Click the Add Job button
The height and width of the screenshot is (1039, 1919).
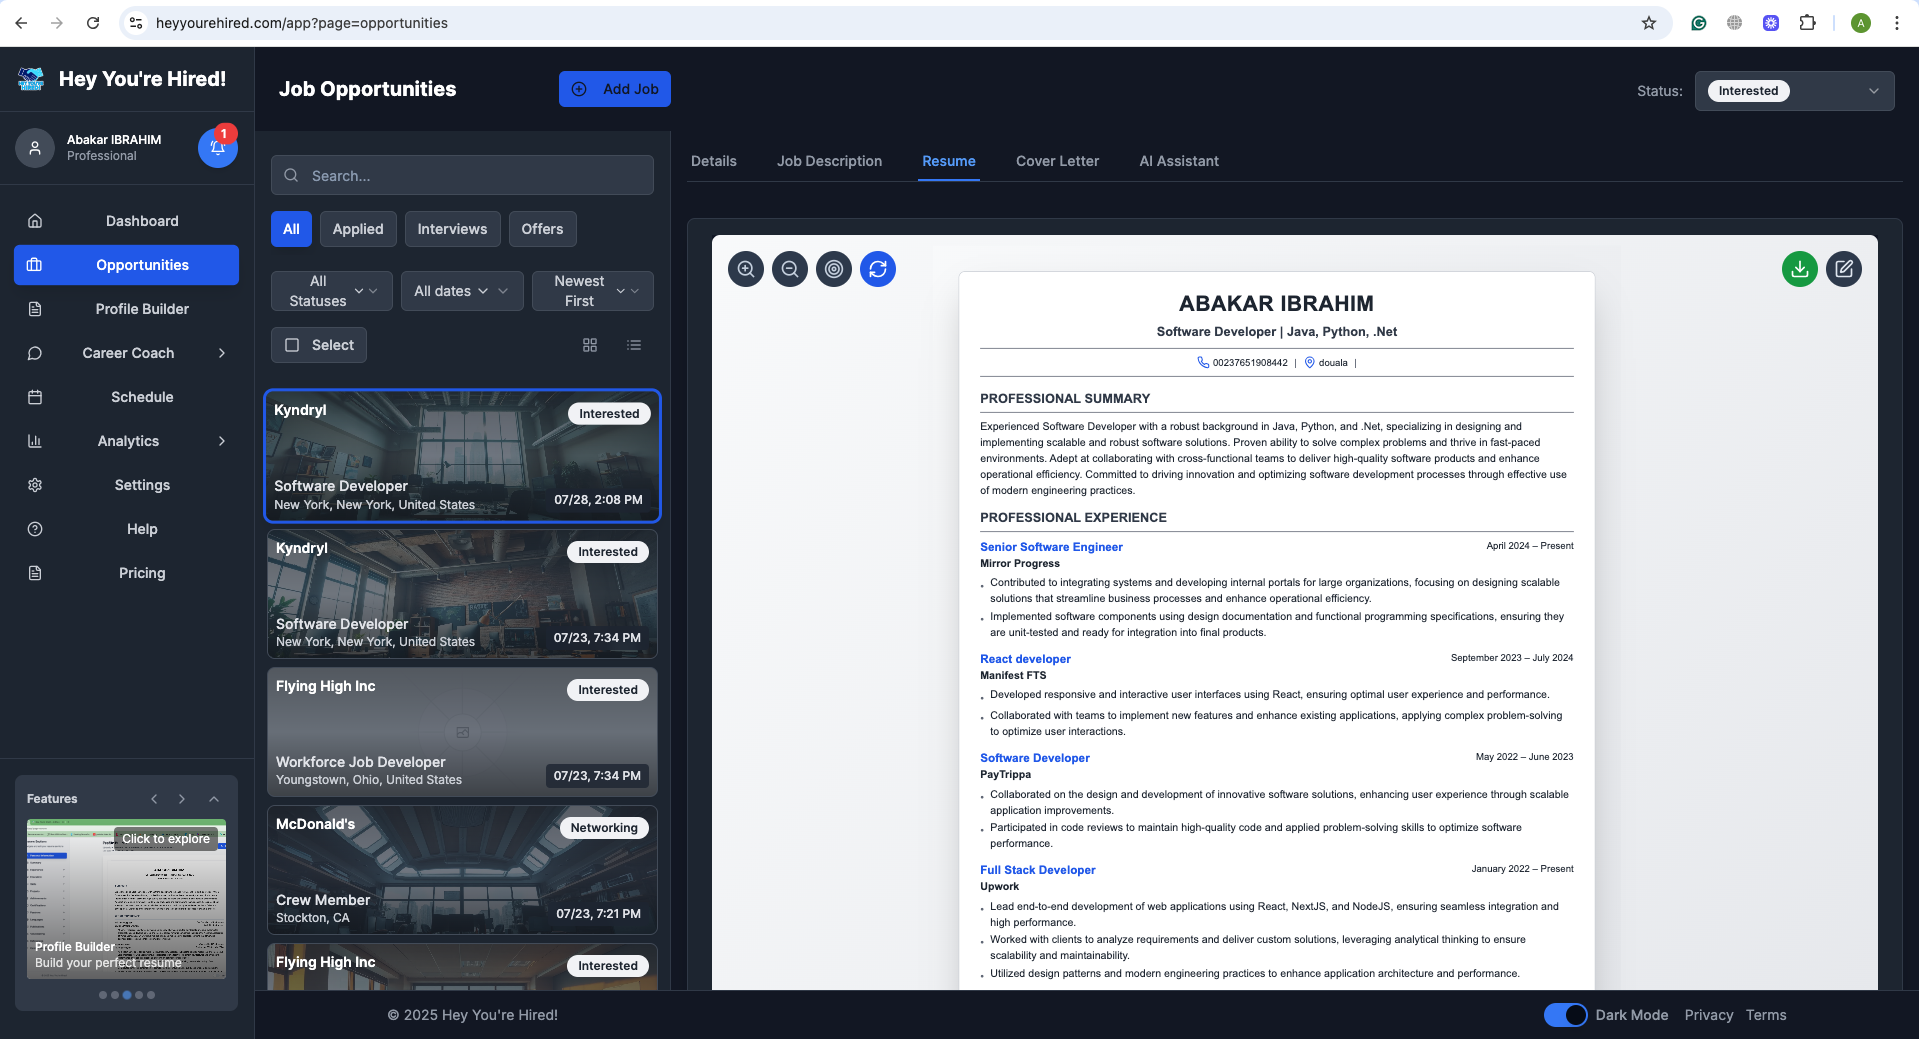pyautogui.click(x=615, y=89)
